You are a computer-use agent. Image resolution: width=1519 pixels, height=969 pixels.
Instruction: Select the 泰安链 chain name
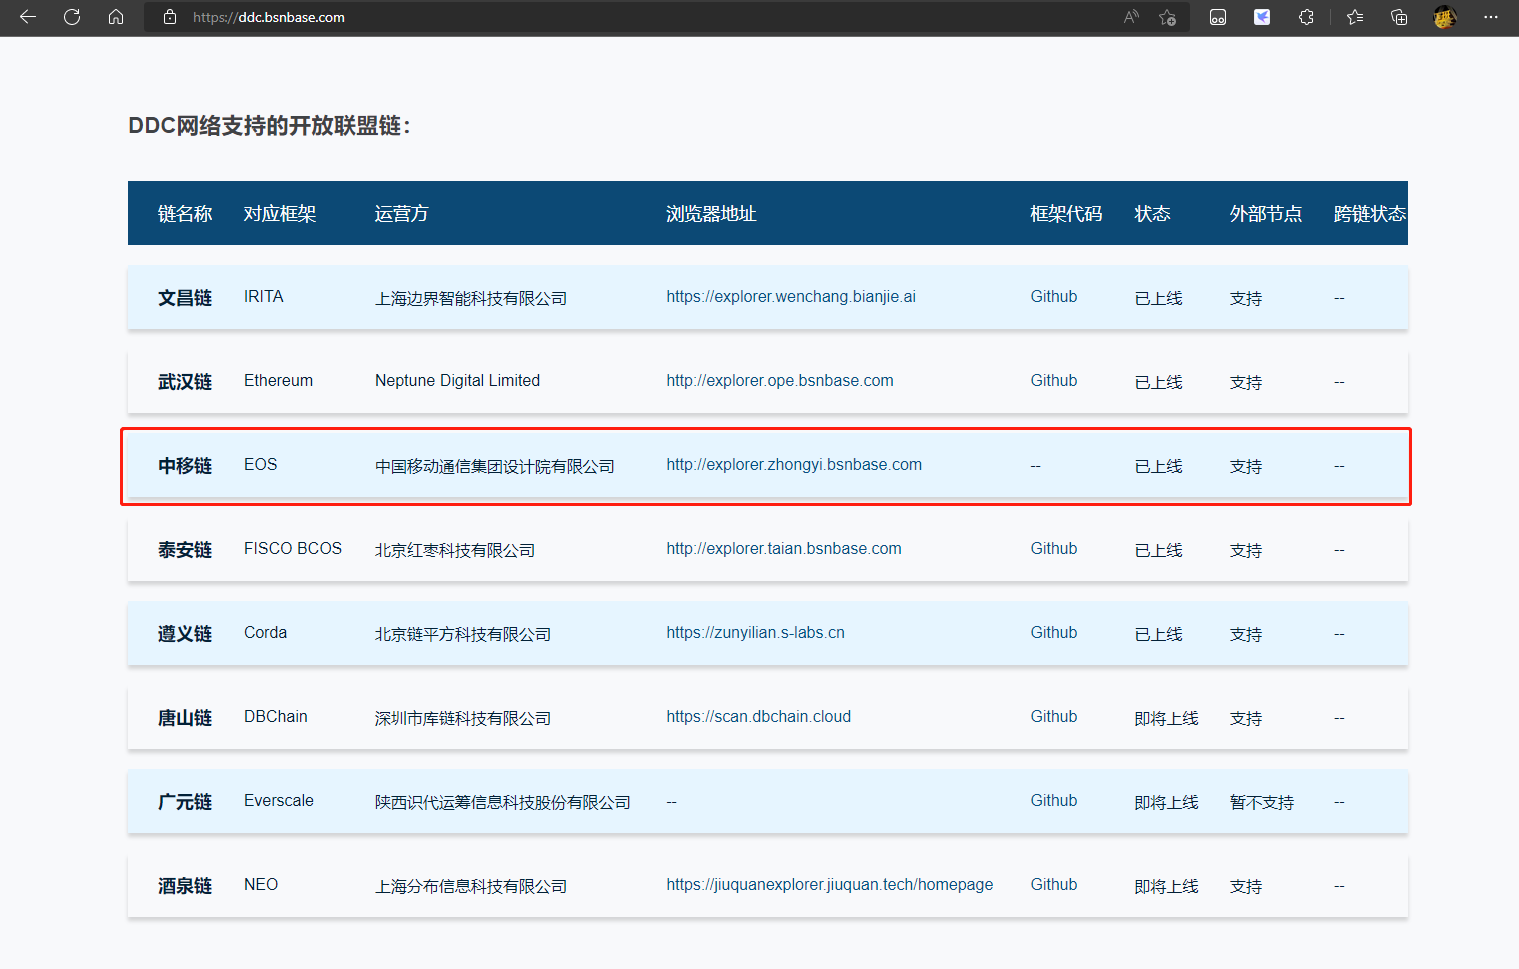pyautogui.click(x=185, y=550)
